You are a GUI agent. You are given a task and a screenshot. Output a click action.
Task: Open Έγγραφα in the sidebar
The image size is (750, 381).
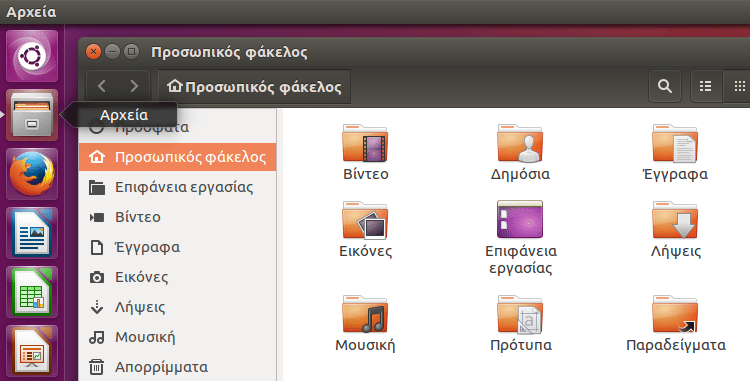pyautogui.click(x=177, y=247)
